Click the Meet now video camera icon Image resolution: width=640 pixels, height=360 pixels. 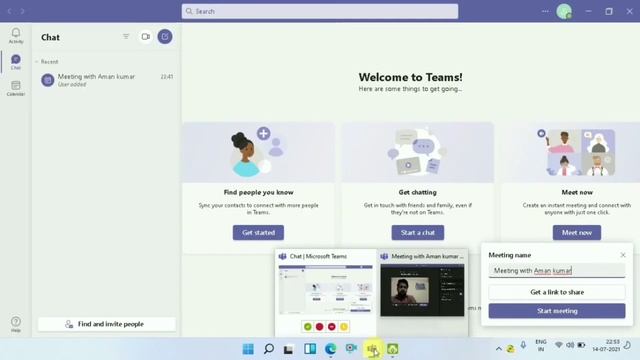coord(145,37)
